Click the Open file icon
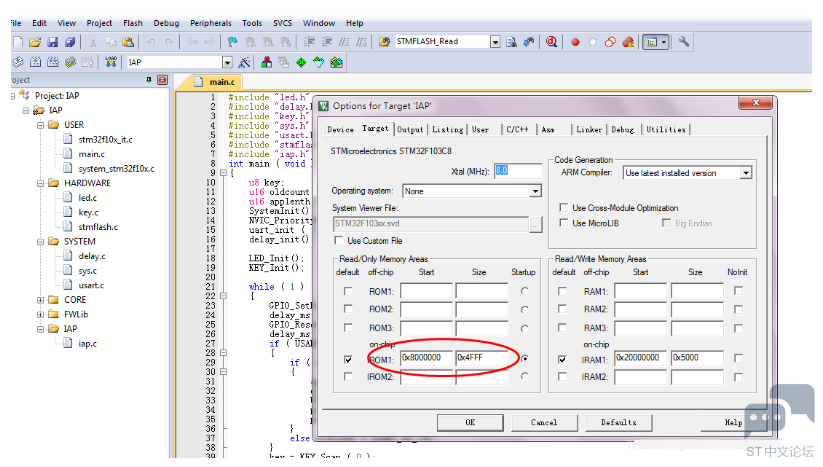The image size is (823, 467). [35, 42]
